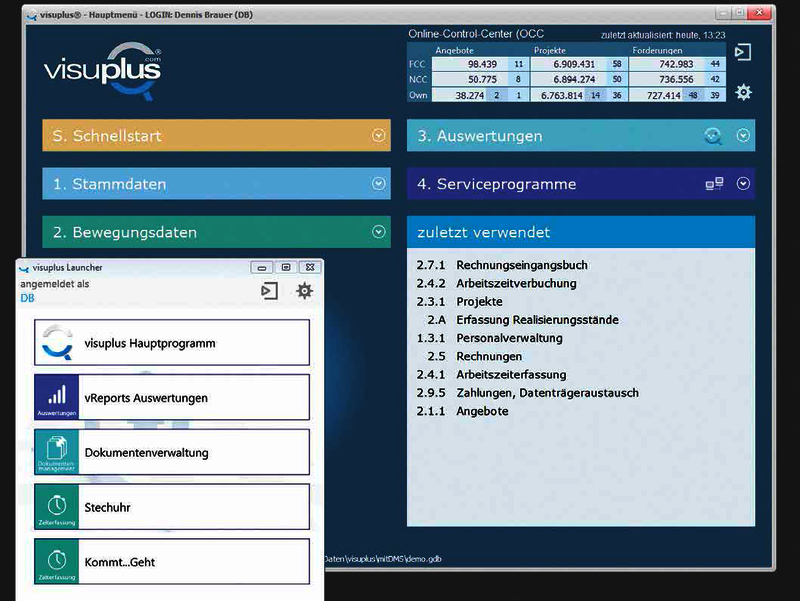Open recent item 2.7.1 Rechnungseingangsbuch
Screen dimensions: 800x601
[x=502, y=265]
